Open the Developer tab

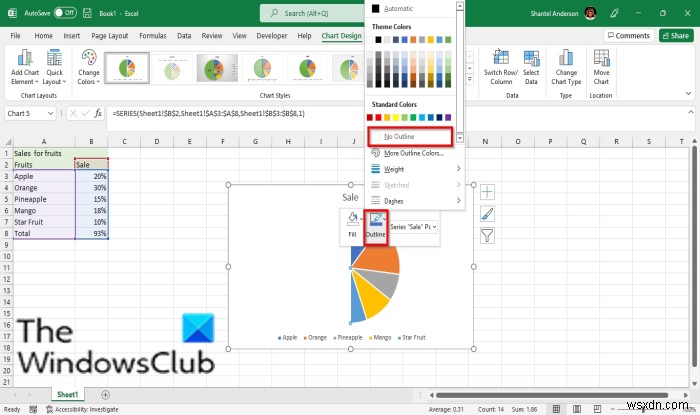271,36
